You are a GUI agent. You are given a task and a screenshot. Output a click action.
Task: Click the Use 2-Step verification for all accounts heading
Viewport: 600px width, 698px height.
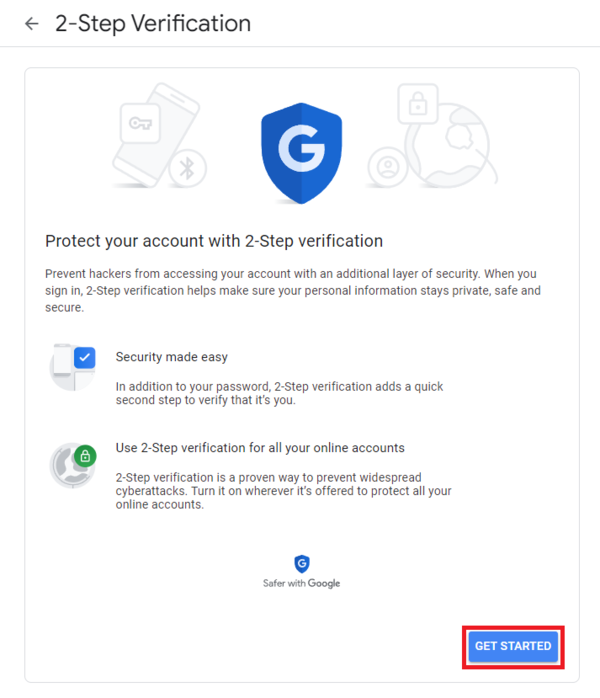click(260, 447)
